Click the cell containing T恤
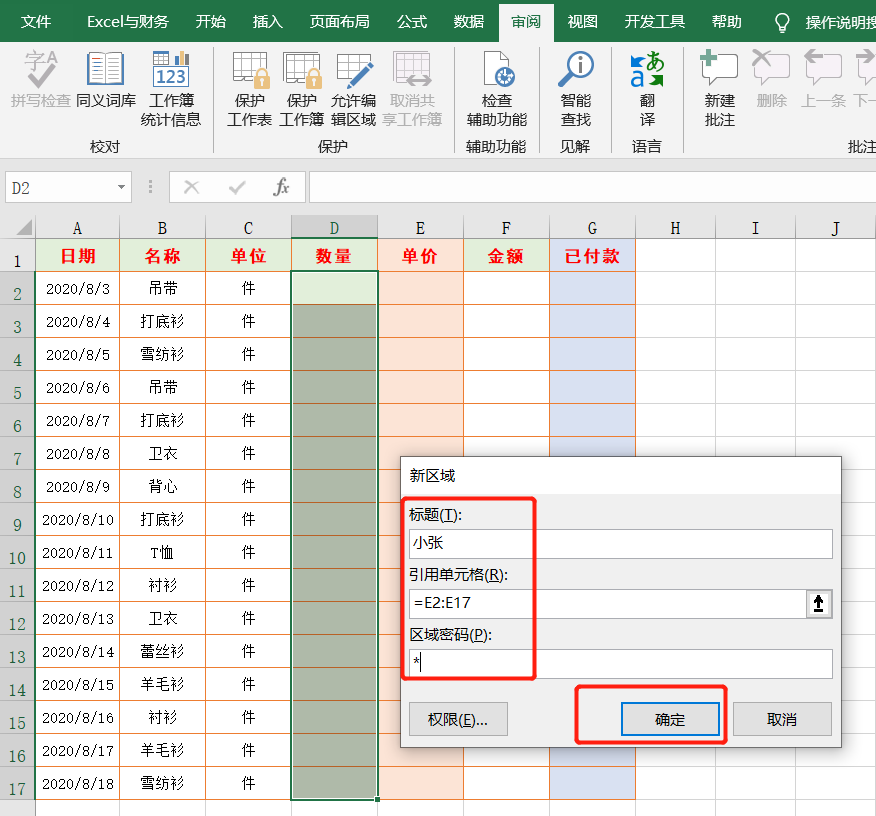Screen dimensions: 876x816 (x=163, y=553)
